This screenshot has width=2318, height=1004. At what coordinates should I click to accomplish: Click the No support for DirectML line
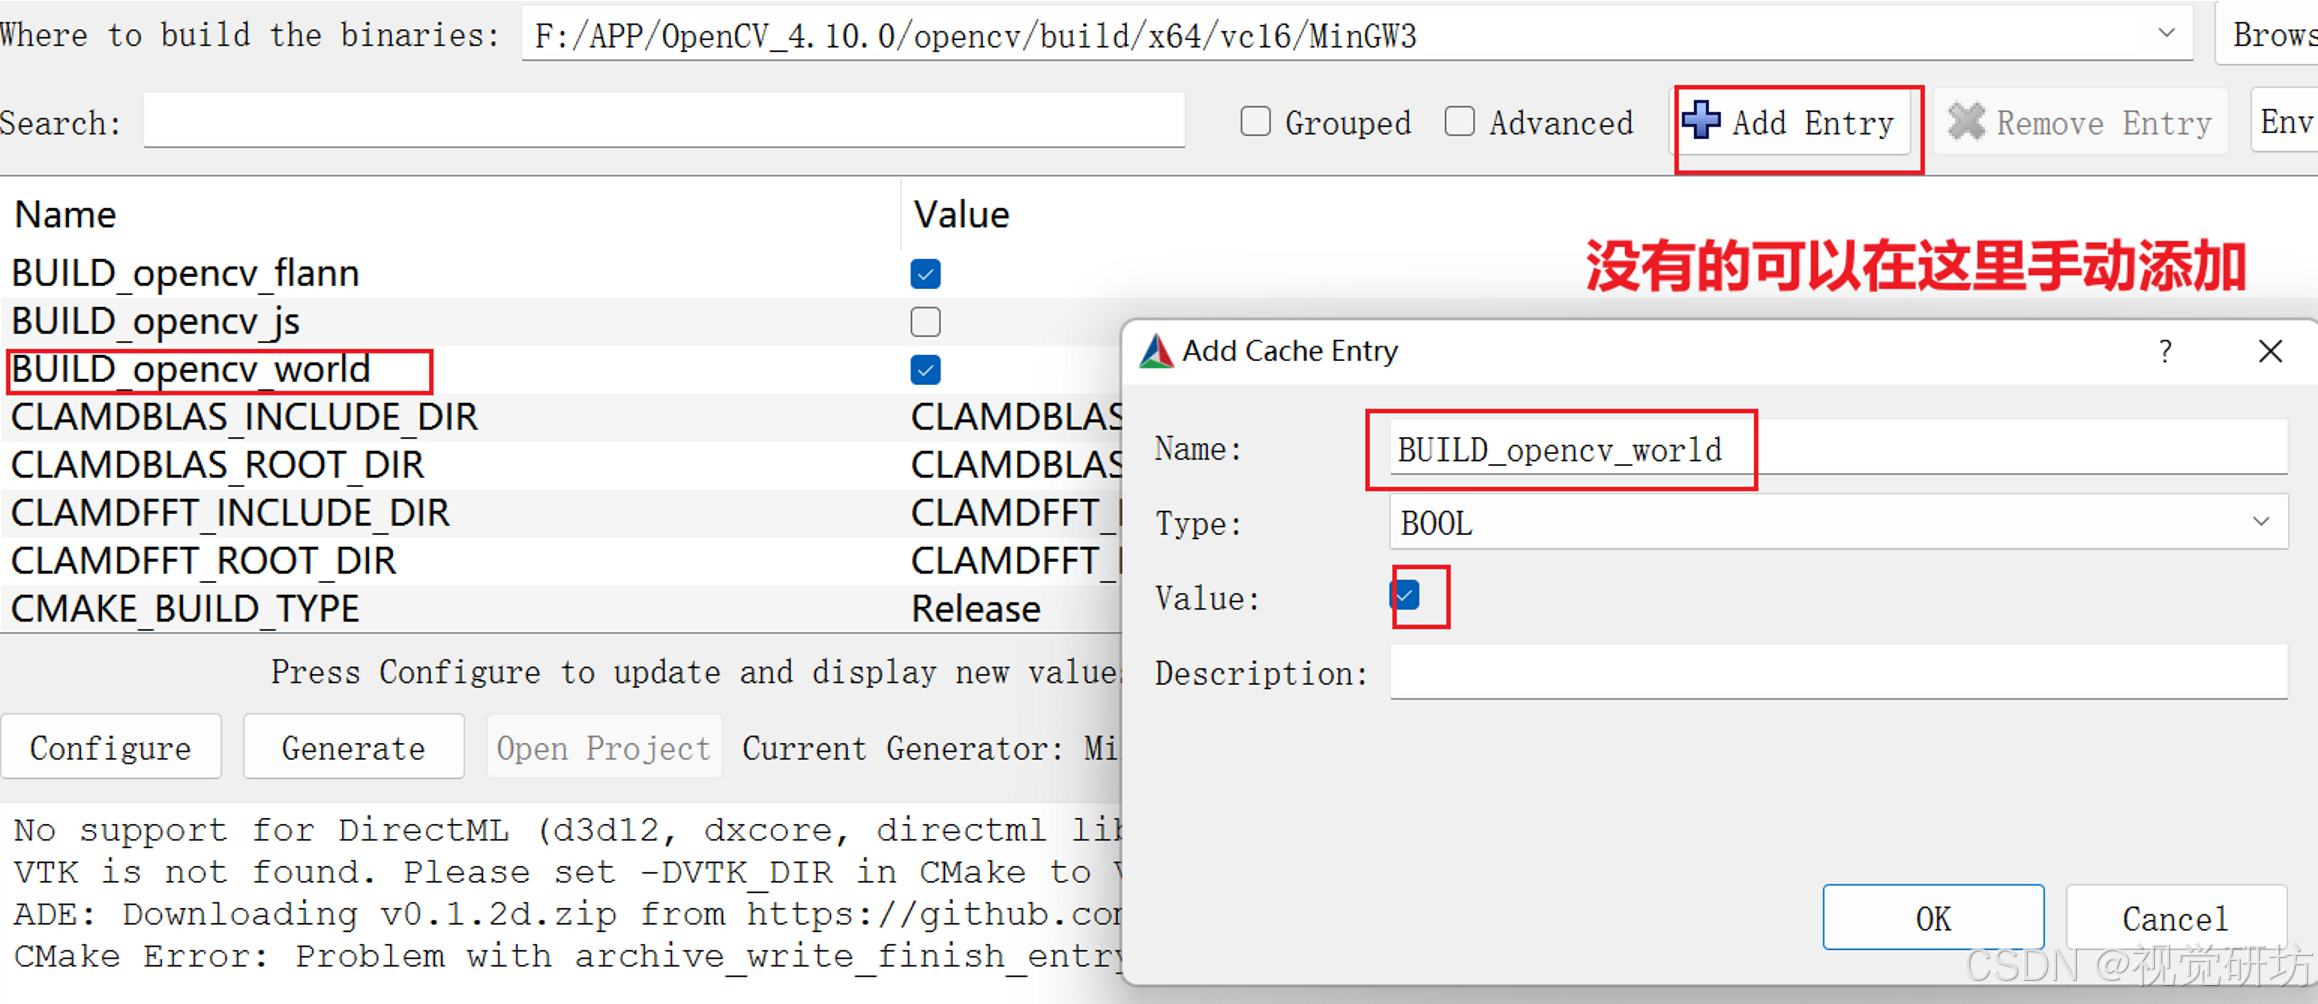tap(567, 830)
